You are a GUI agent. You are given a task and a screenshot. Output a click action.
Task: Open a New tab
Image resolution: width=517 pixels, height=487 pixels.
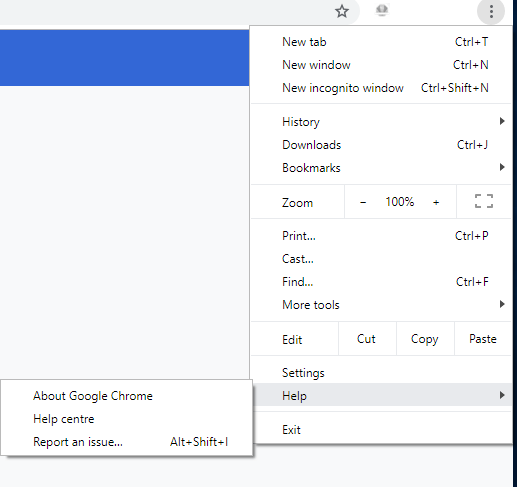click(382, 42)
